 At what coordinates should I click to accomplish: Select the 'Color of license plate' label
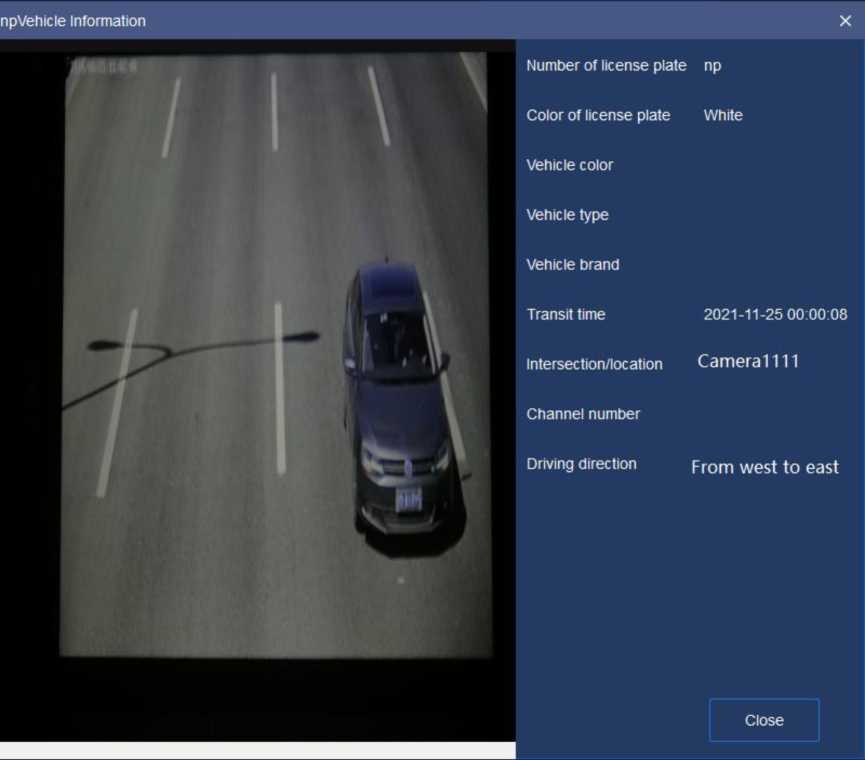pyautogui.click(x=598, y=115)
